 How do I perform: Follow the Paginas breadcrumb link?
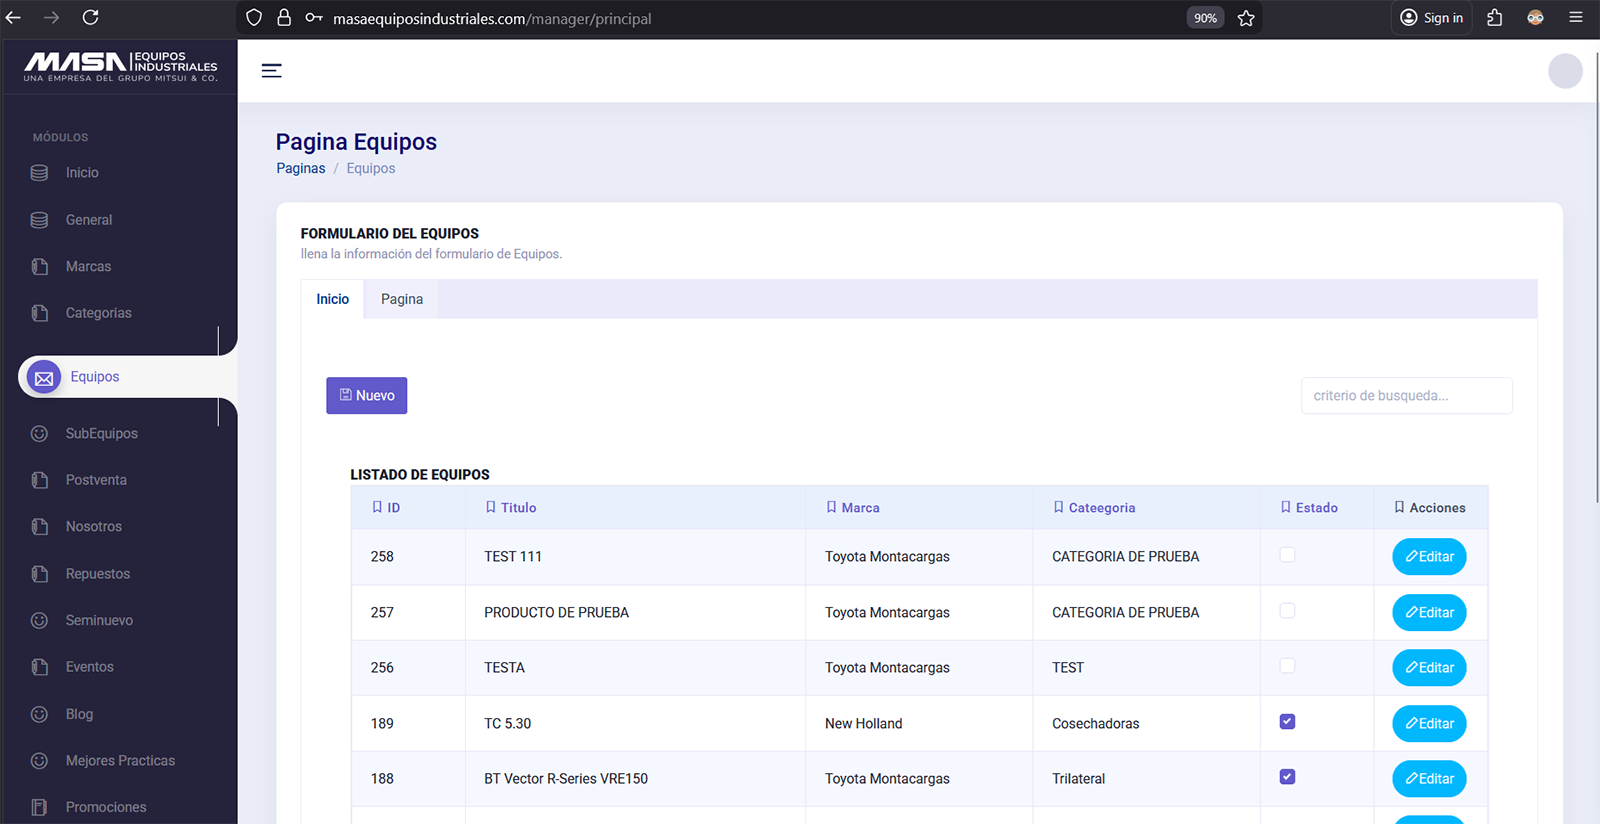301,168
